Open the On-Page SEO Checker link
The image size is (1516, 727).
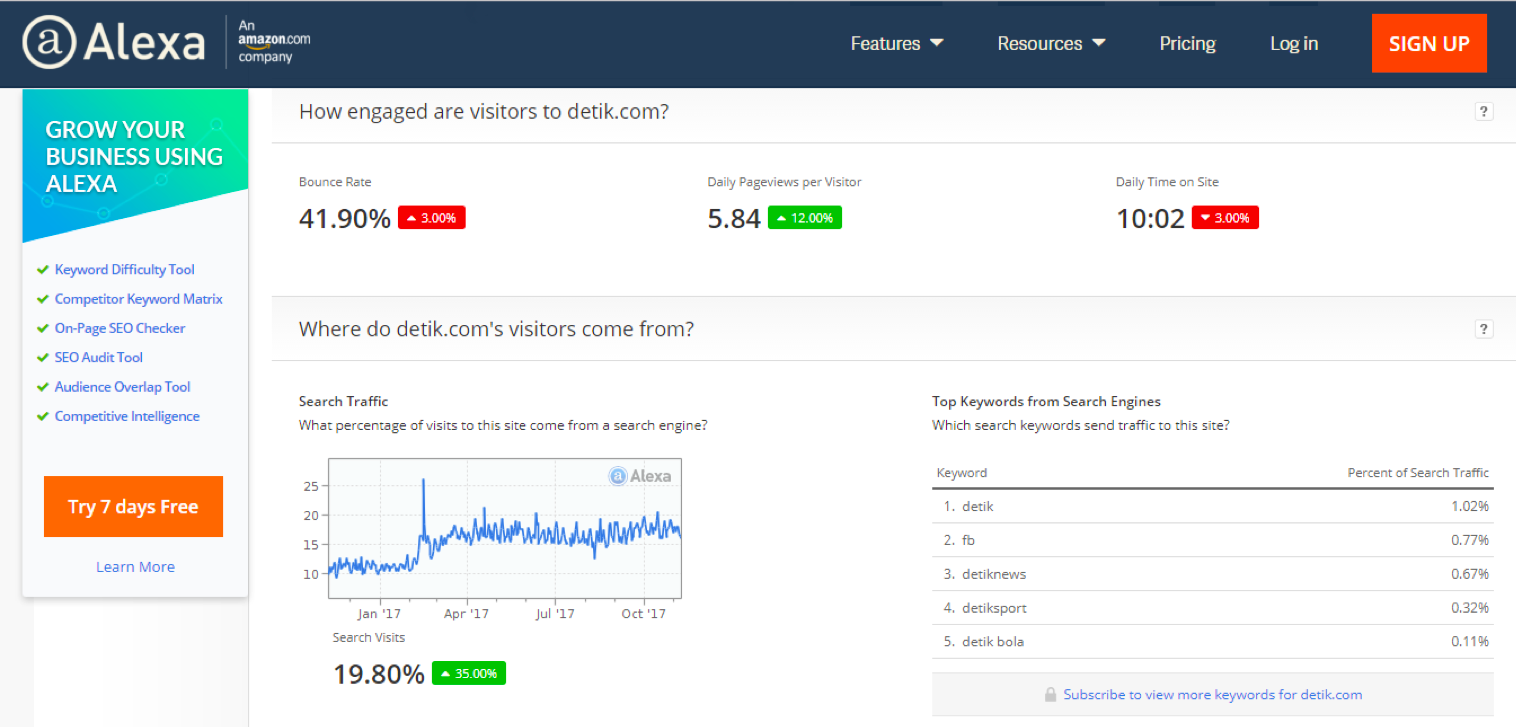click(120, 328)
